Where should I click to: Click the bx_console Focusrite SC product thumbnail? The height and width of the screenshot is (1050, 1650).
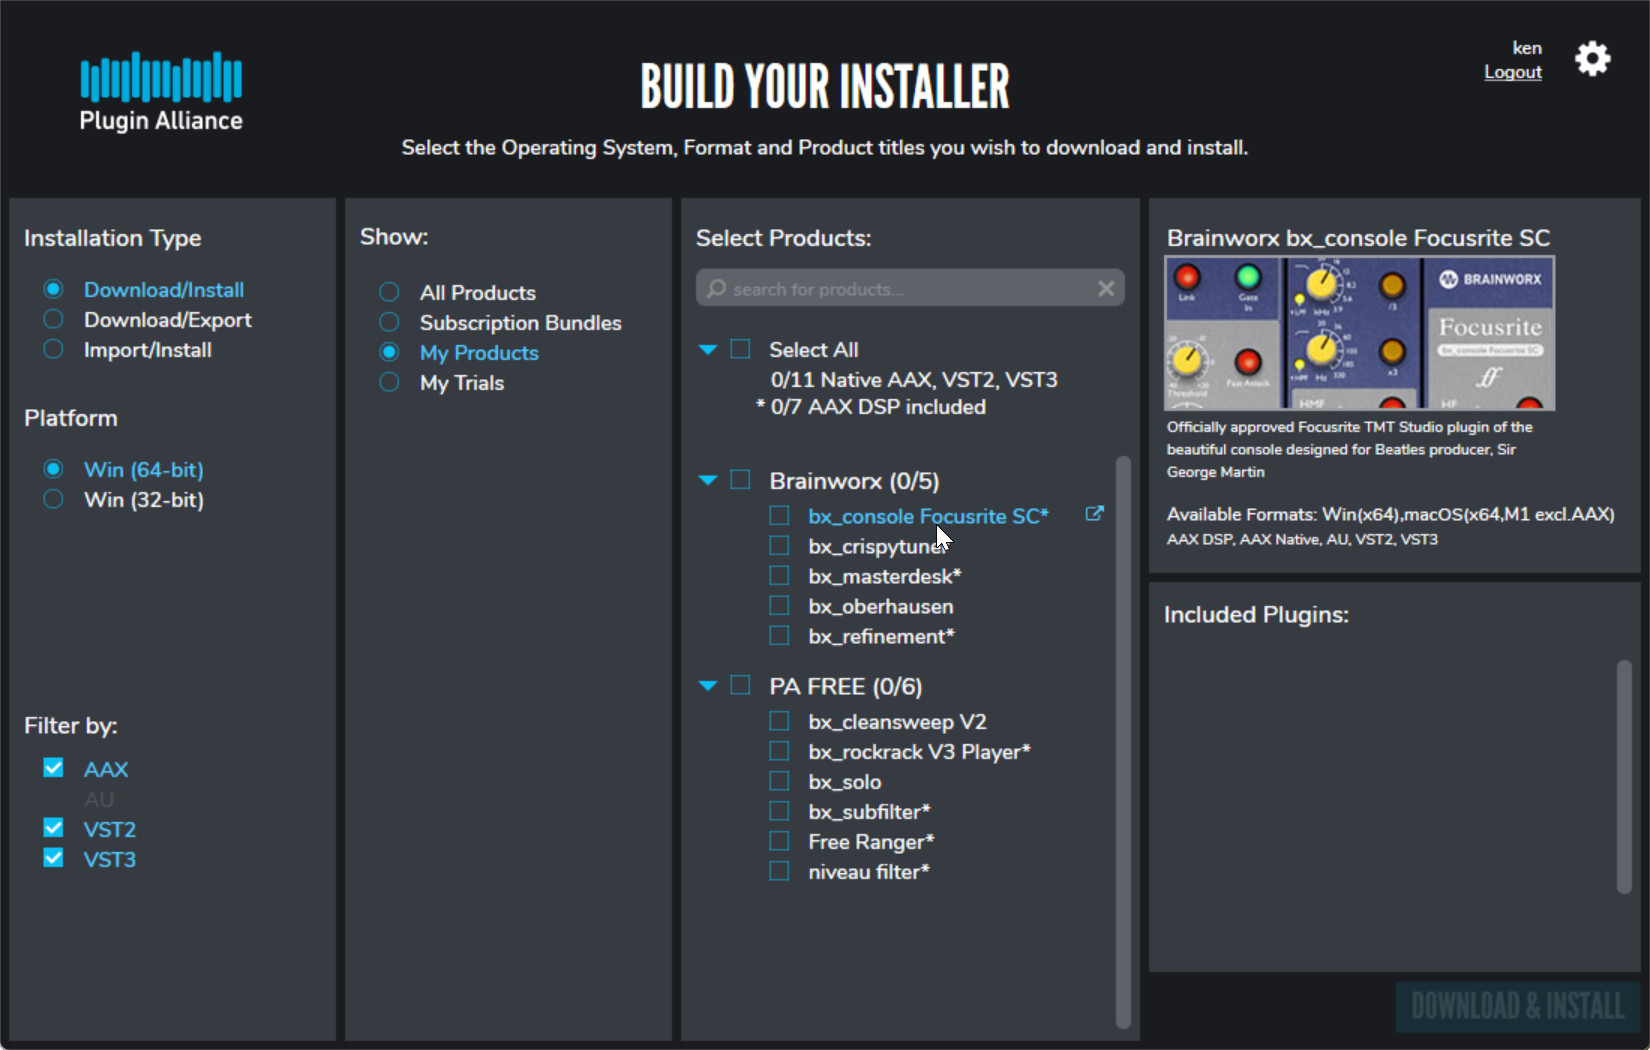[1360, 333]
